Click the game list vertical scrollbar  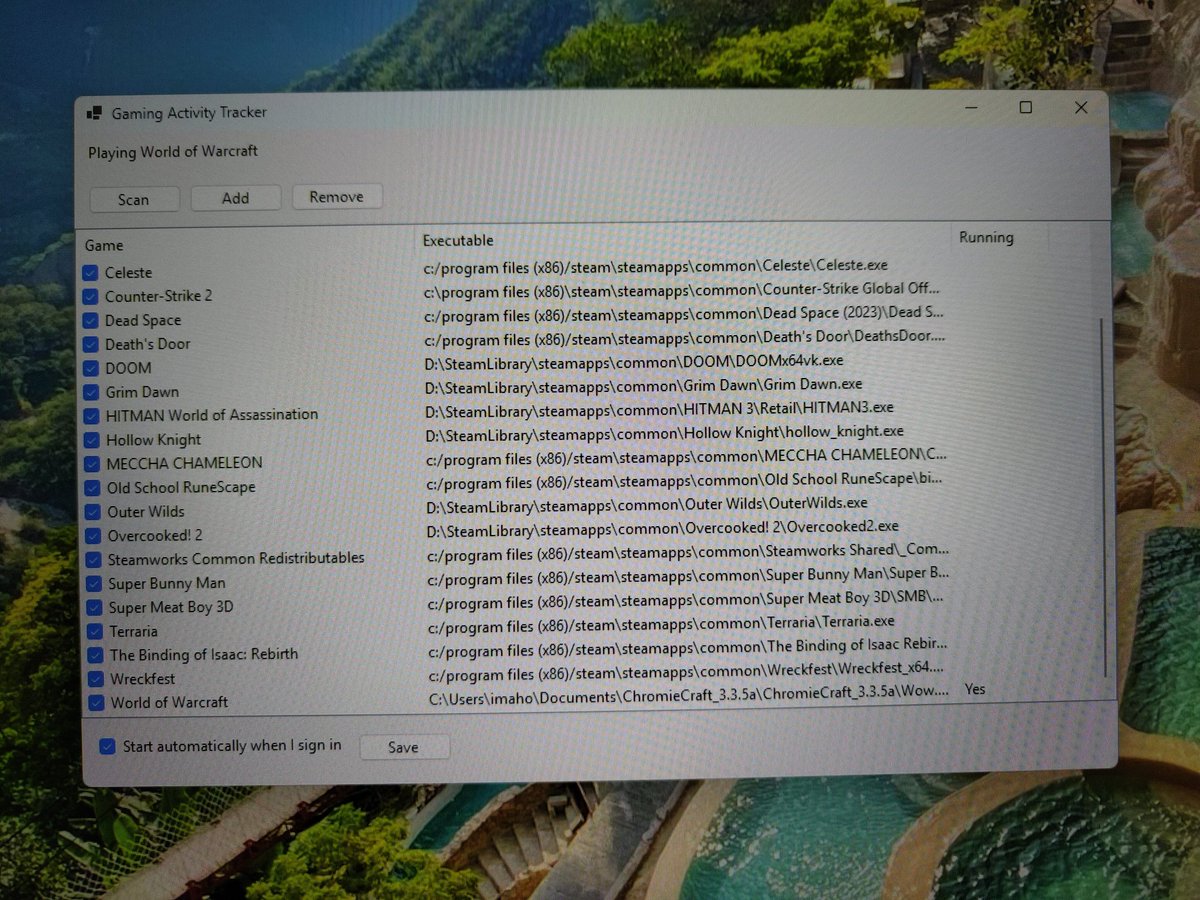click(1105, 497)
